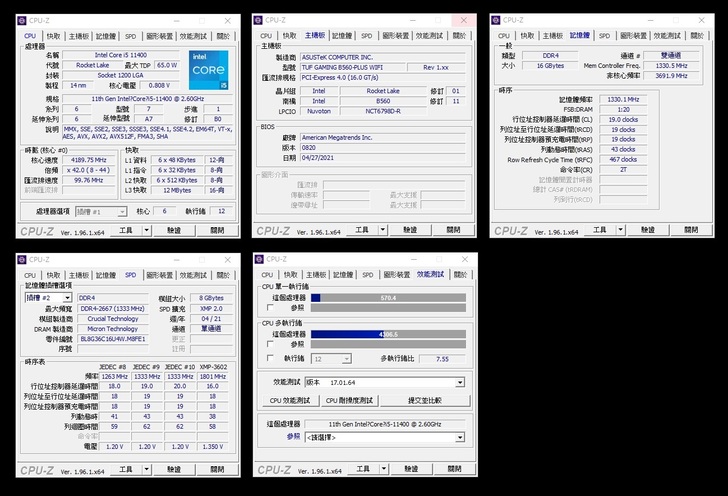Click the TUF GAMING B560-PLUS WIFI model text
This screenshot has height=496, width=728.
click(x=342, y=67)
